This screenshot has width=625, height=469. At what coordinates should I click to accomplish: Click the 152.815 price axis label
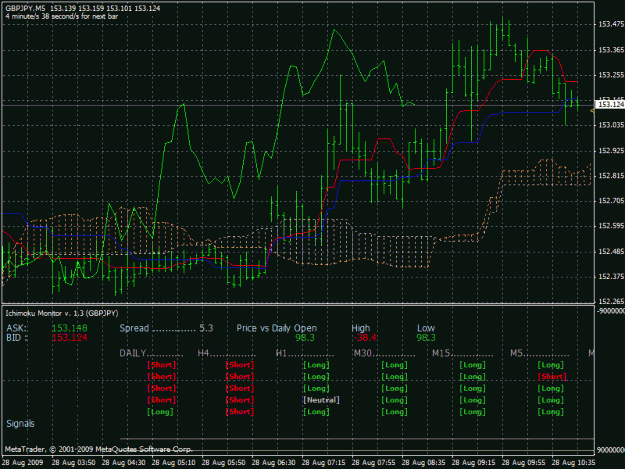(x=611, y=176)
